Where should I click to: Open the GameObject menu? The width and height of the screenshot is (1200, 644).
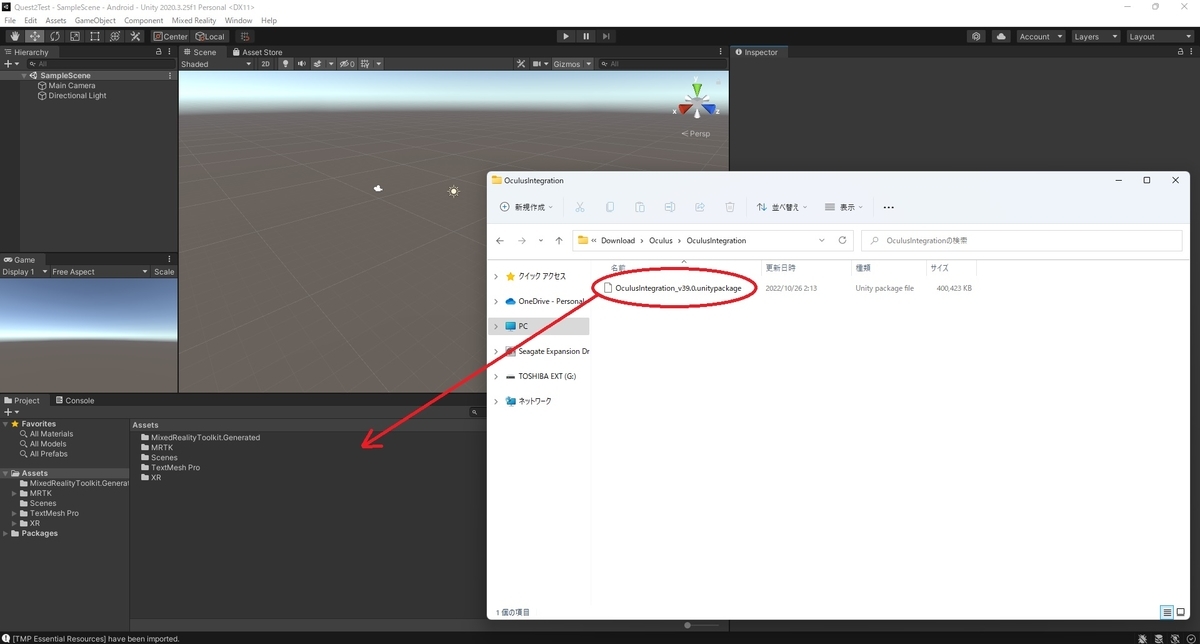pos(95,20)
